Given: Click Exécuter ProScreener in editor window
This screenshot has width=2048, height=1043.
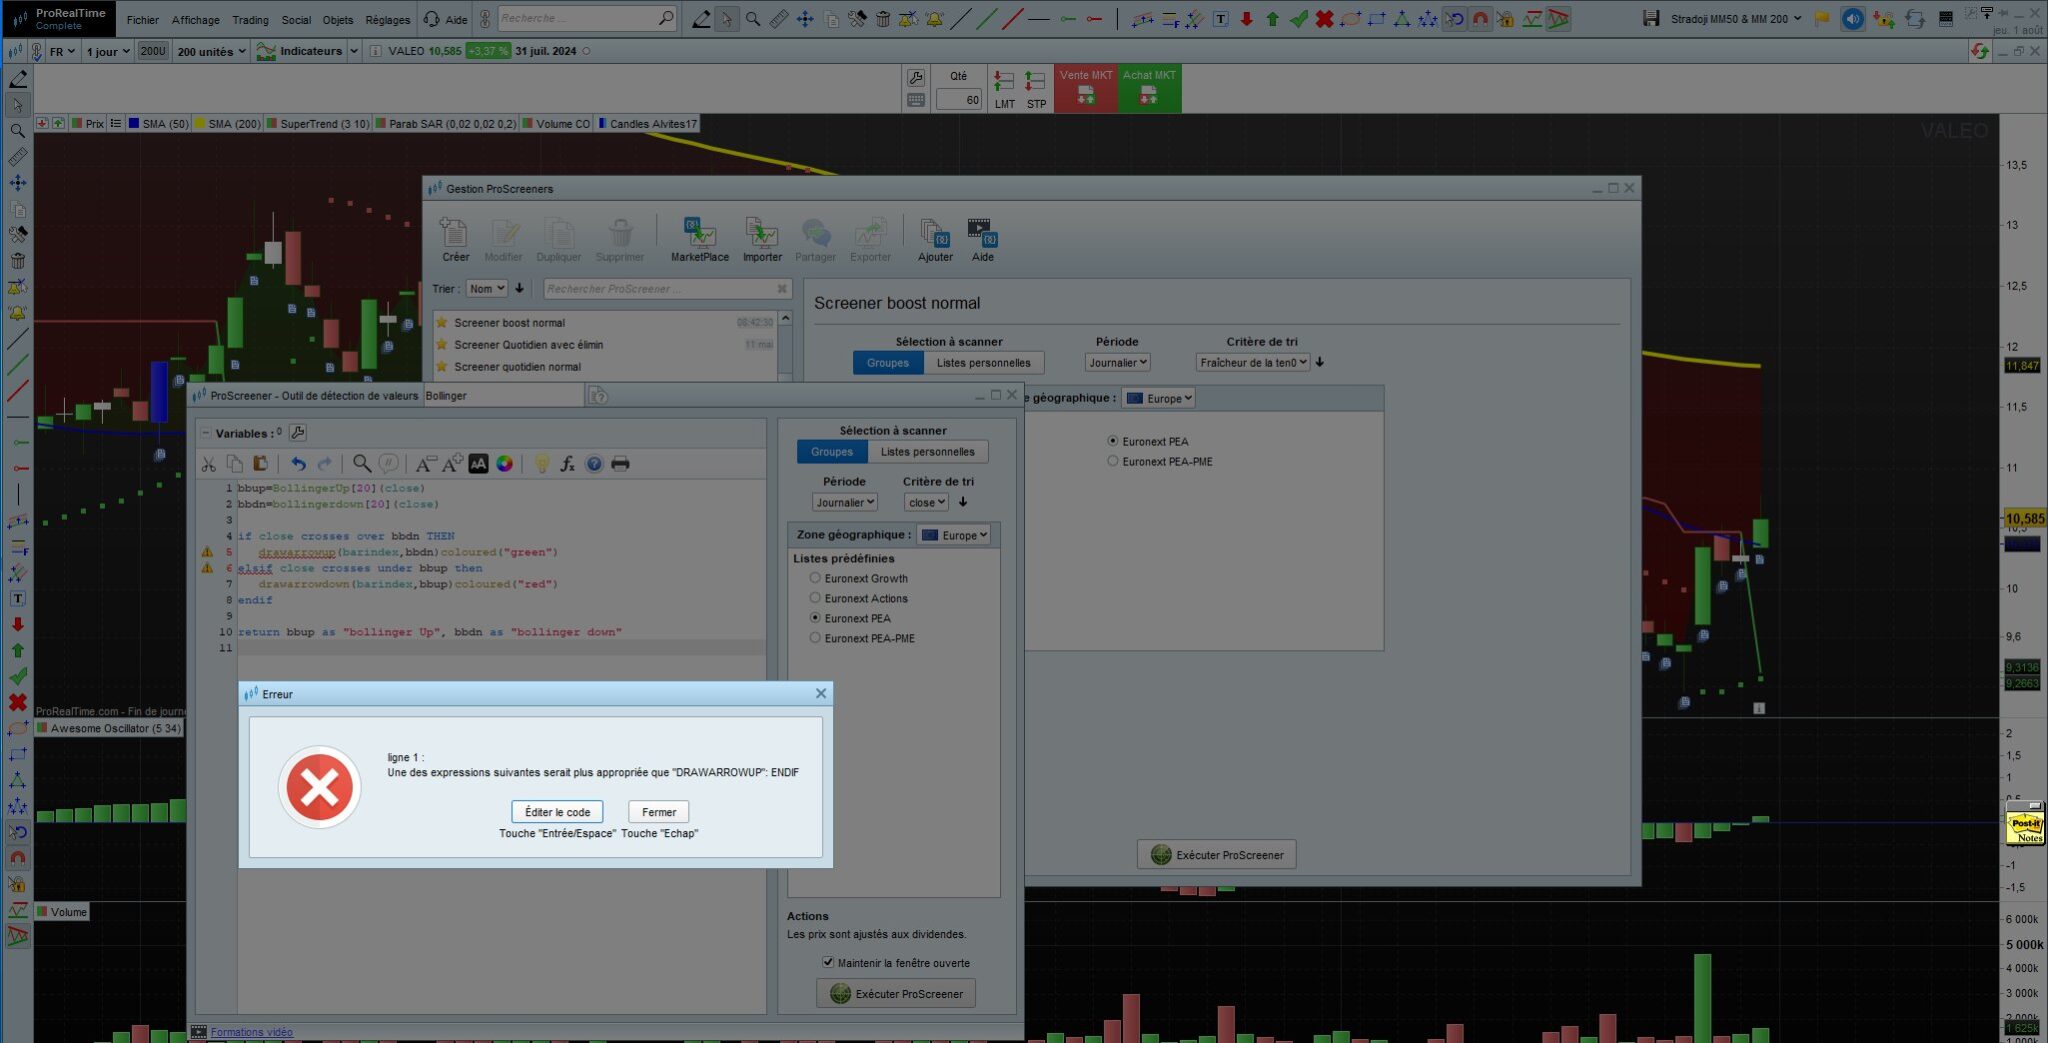Looking at the screenshot, I should pyautogui.click(x=896, y=994).
